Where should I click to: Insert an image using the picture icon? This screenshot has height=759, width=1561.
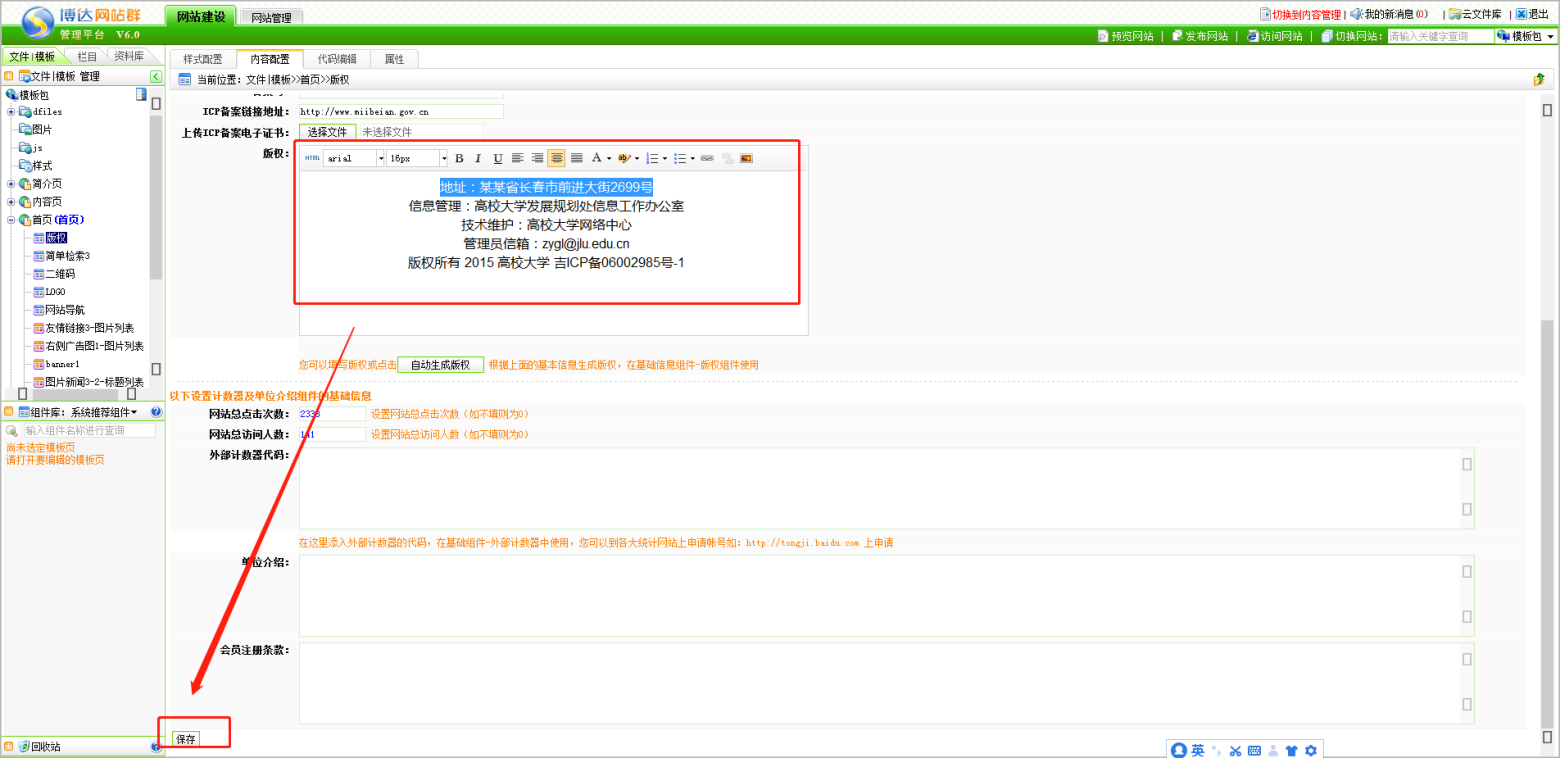pyautogui.click(x=746, y=158)
